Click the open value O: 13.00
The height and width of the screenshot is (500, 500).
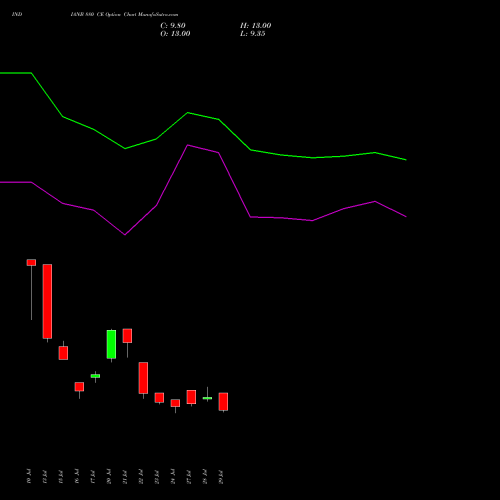[175, 34]
